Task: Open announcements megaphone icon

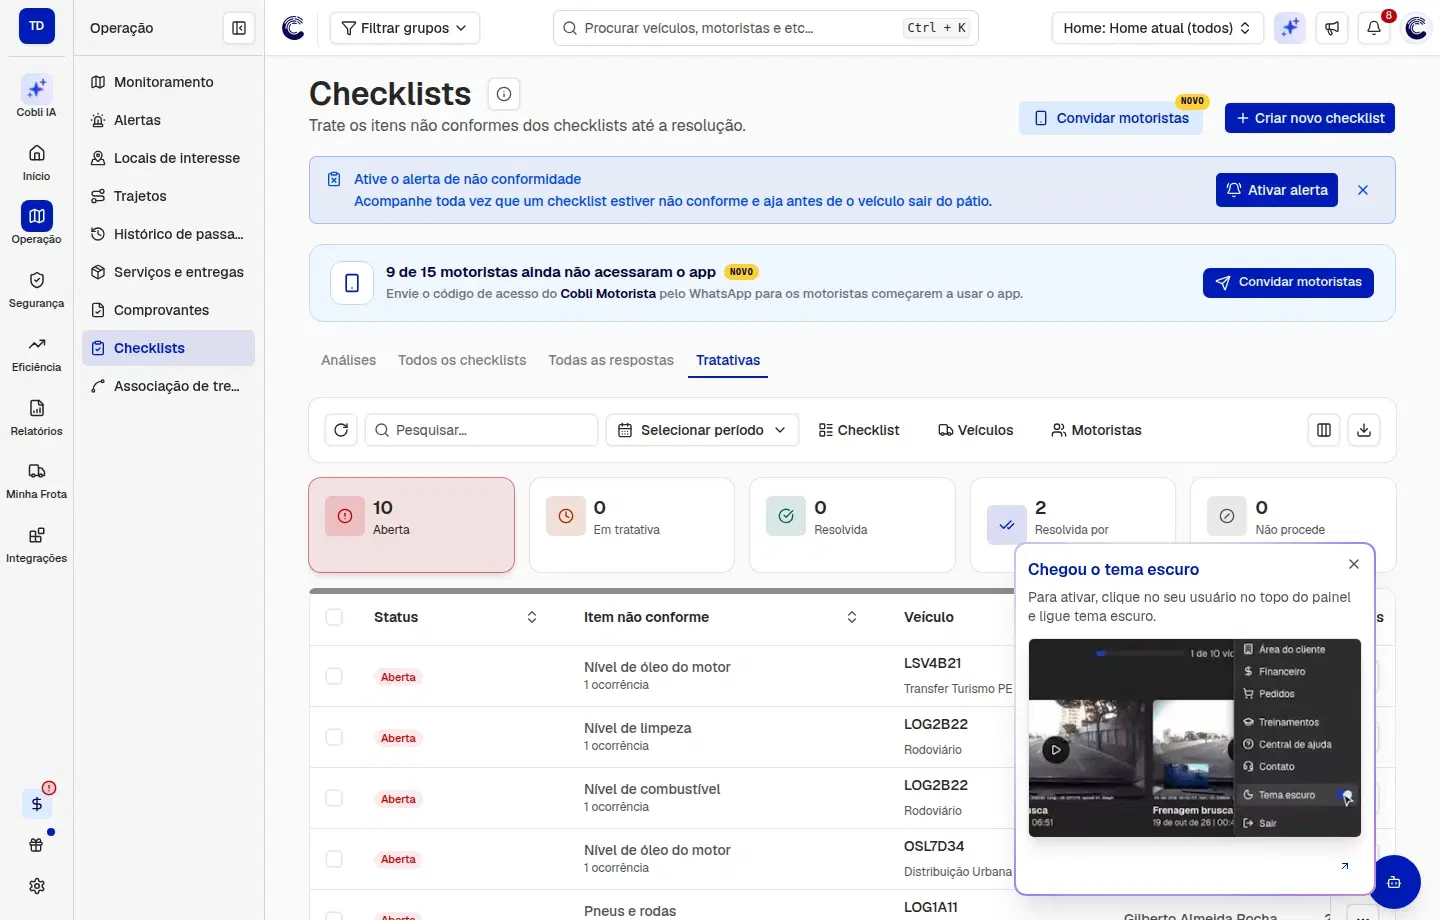Action: pyautogui.click(x=1332, y=28)
